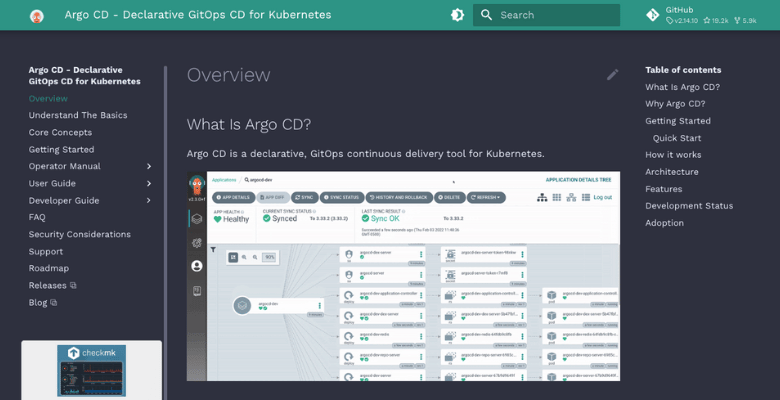Click the pods grid view icon
This screenshot has height=400, width=780.
coord(557,198)
